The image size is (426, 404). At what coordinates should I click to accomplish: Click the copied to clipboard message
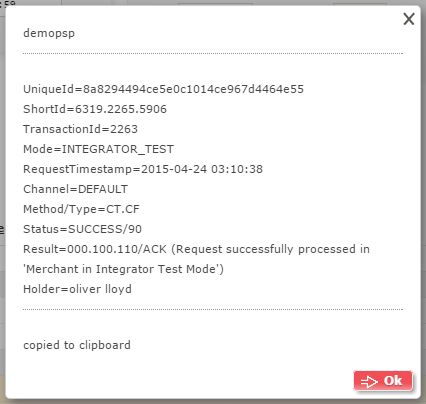77,345
